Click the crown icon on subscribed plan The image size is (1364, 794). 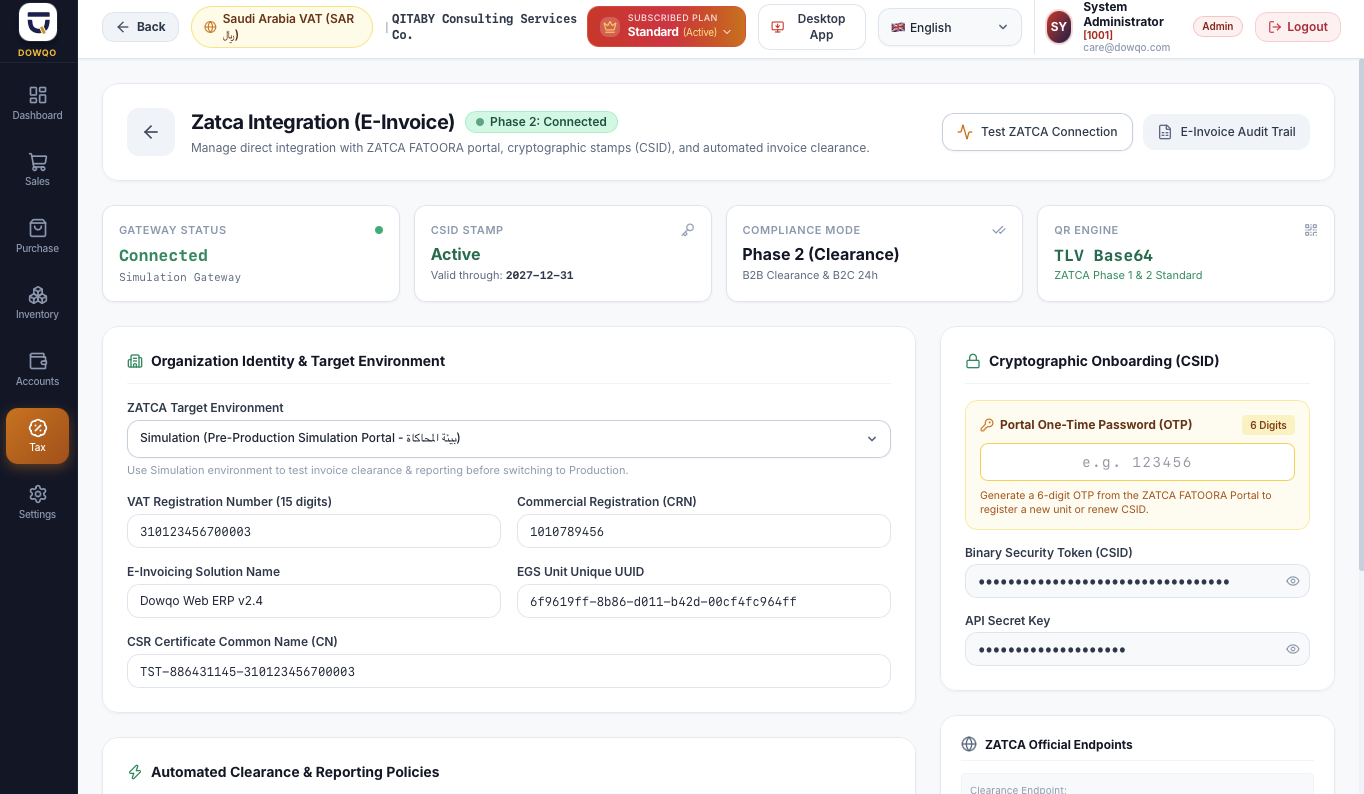pyautogui.click(x=610, y=27)
